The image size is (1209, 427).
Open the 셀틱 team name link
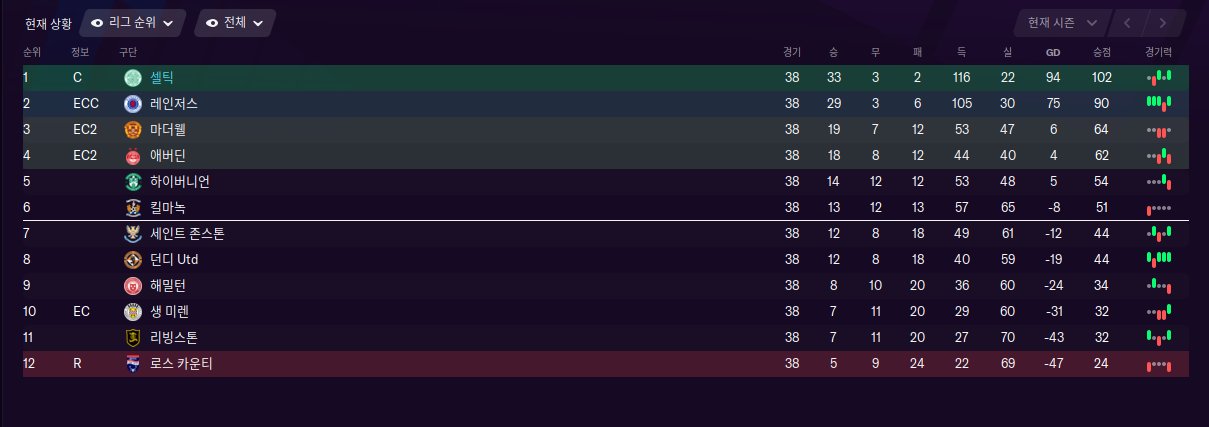(x=163, y=77)
